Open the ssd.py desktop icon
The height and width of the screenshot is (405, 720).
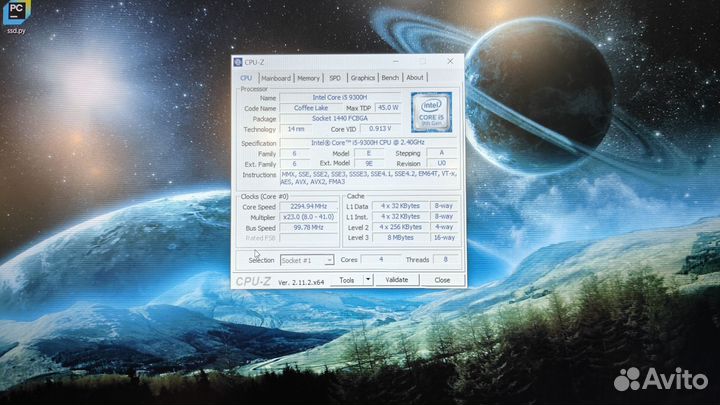click(x=17, y=17)
